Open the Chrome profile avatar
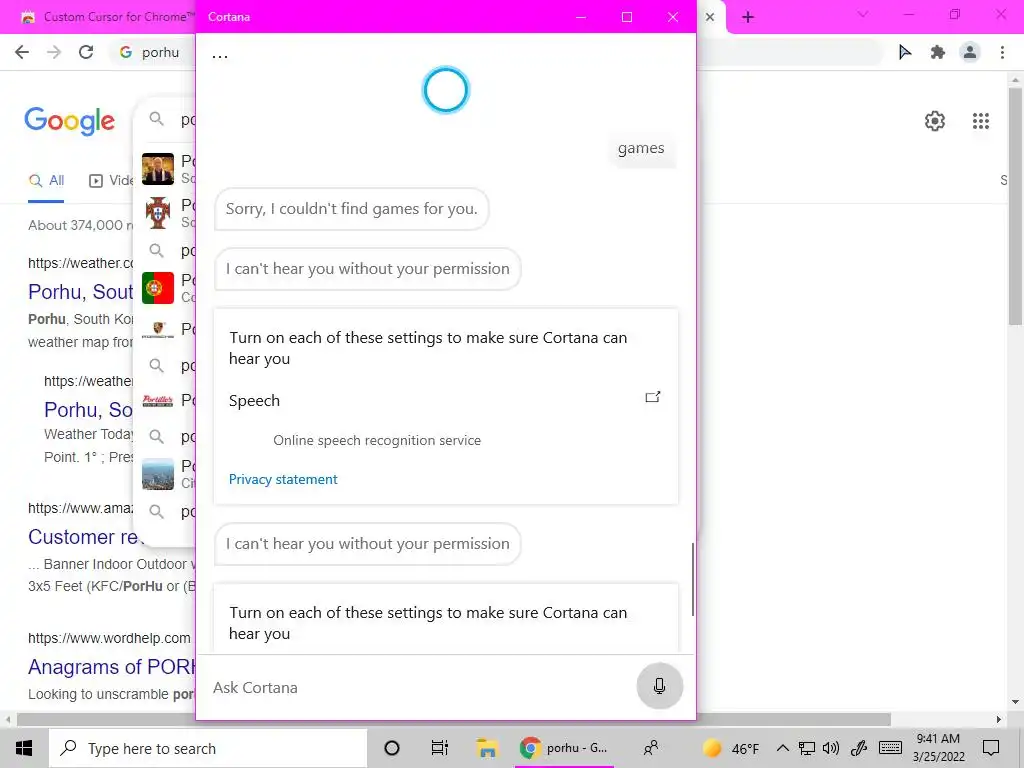 click(970, 52)
